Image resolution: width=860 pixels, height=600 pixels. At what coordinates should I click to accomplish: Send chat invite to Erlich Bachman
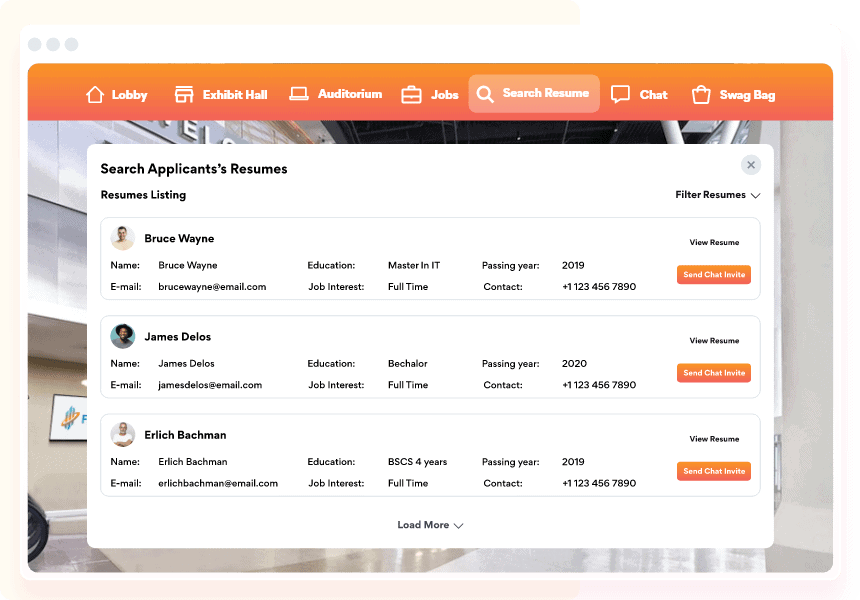713,471
